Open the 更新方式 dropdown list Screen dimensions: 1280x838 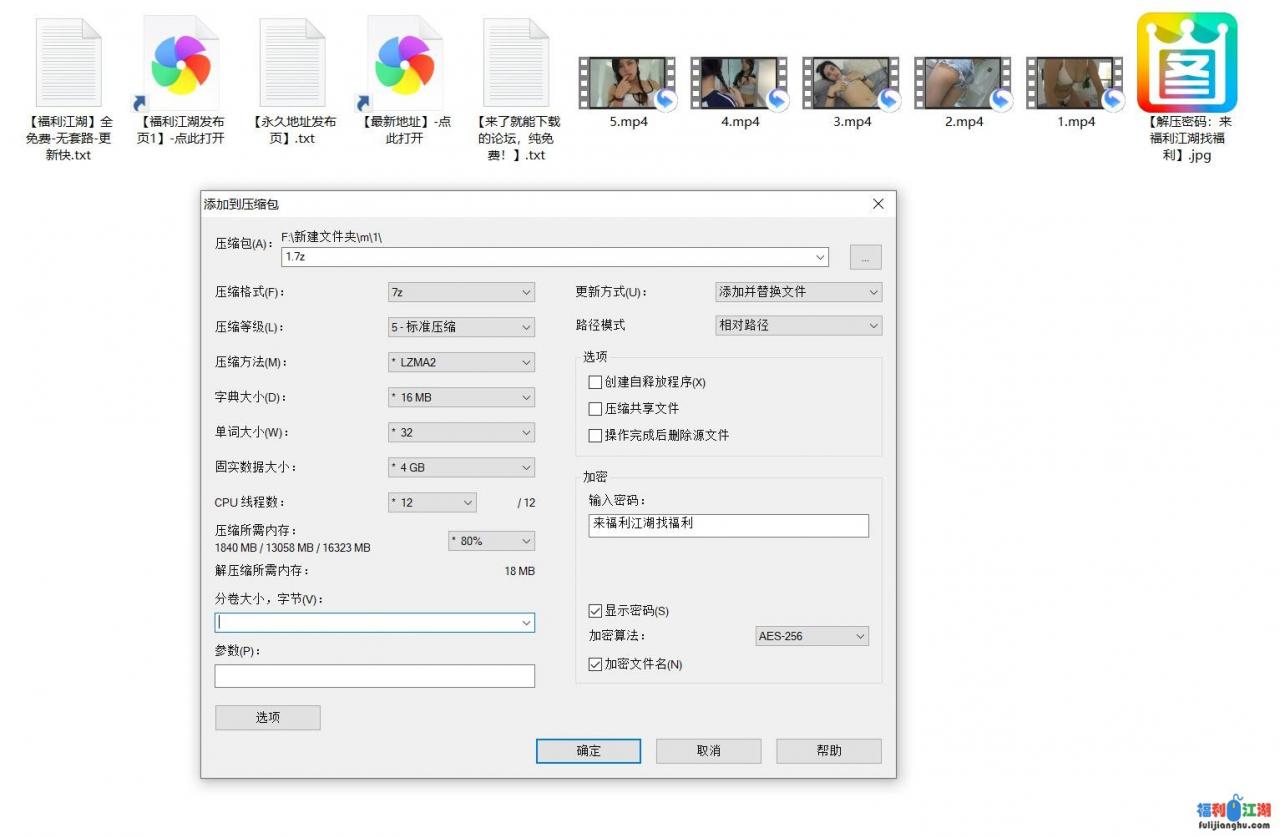798,292
